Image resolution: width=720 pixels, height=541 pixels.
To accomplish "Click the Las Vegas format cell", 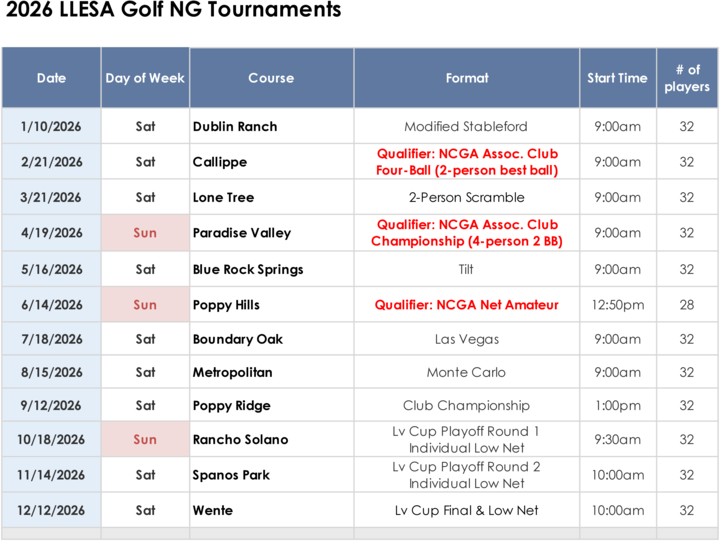I will pyautogui.click(x=467, y=339).
